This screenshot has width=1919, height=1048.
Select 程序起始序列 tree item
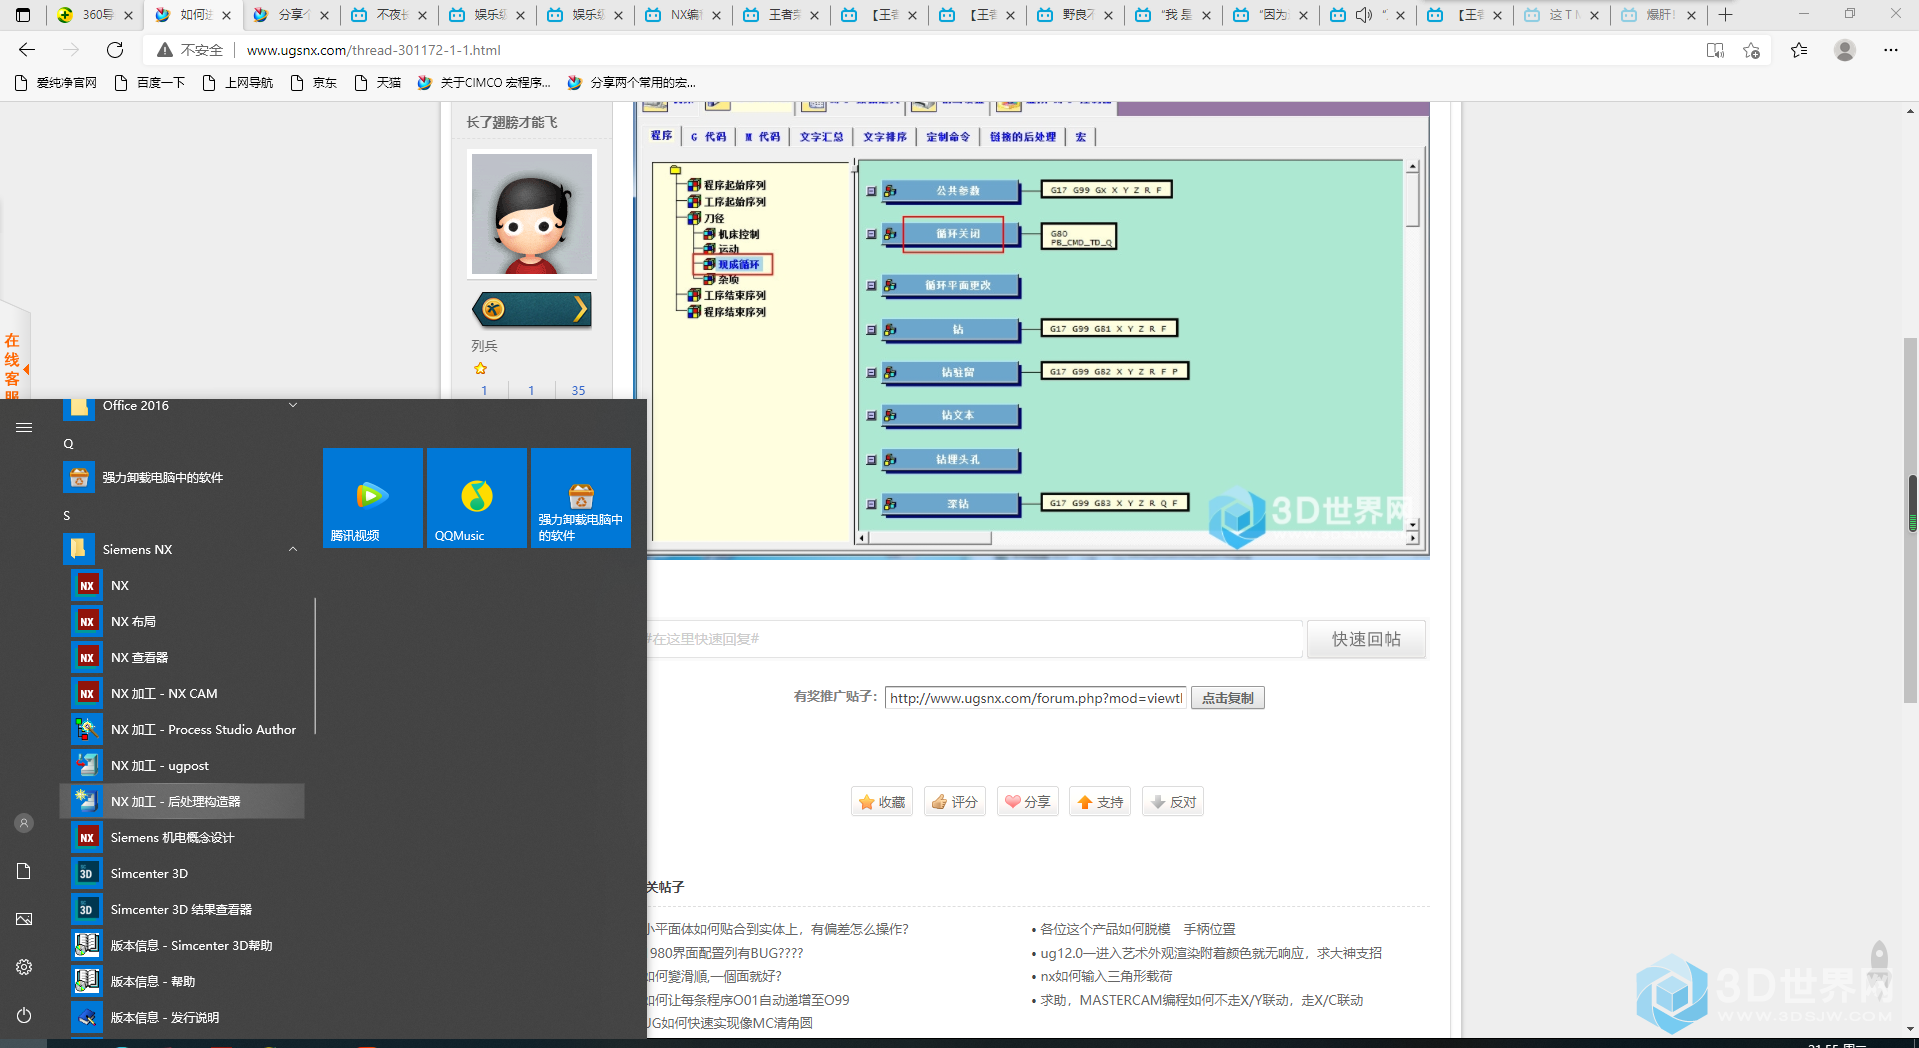[x=734, y=185]
